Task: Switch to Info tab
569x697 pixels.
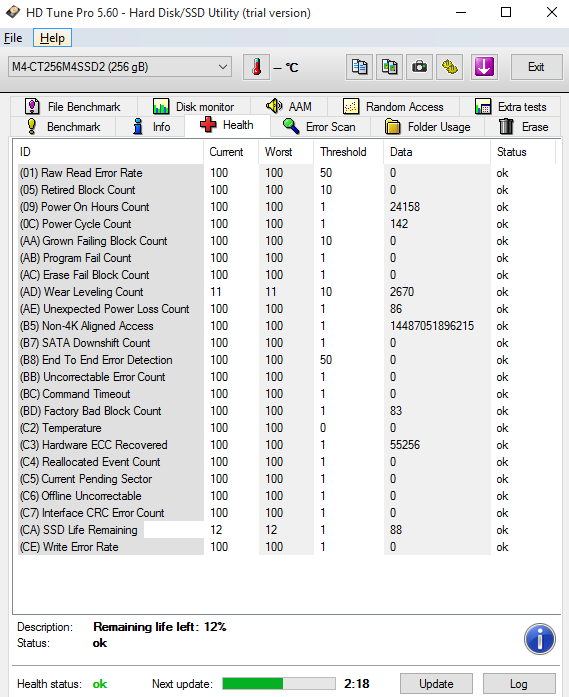Action: (x=150, y=127)
